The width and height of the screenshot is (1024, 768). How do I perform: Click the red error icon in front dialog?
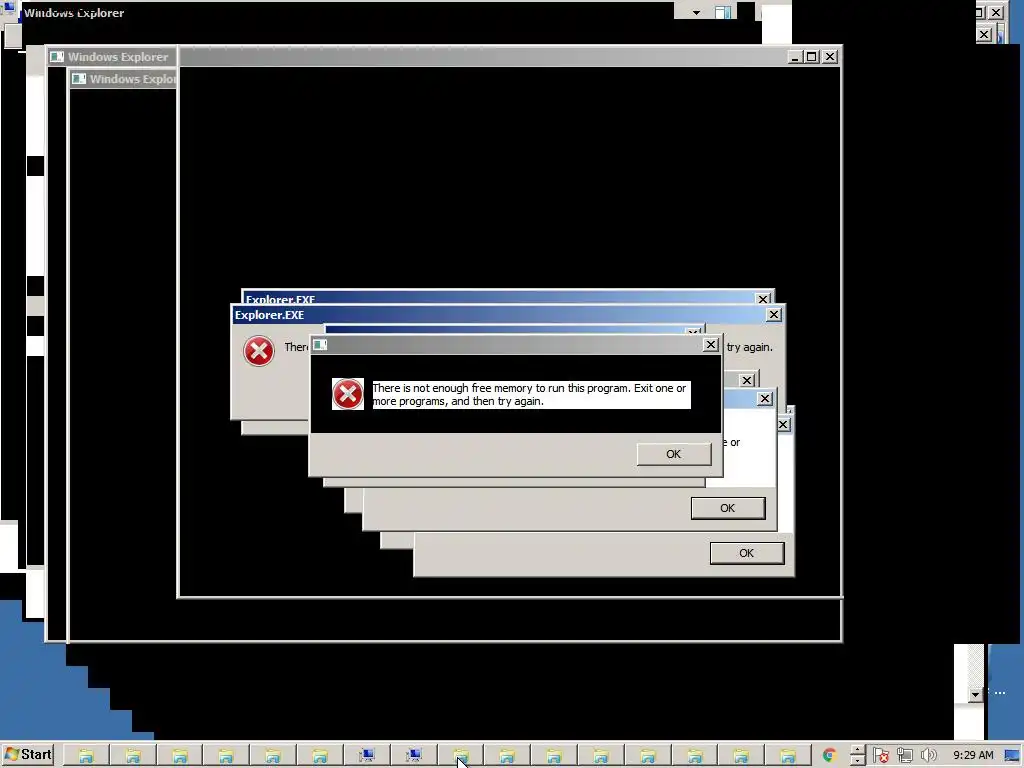tap(347, 394)
